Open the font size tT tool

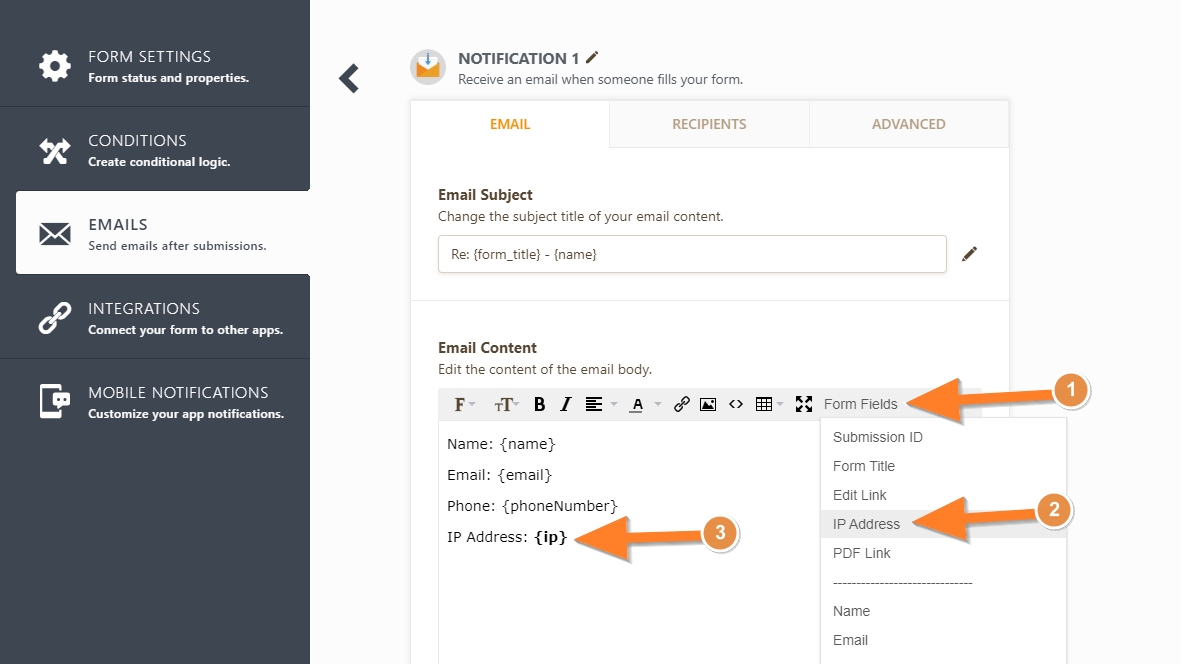pos(506,405)
